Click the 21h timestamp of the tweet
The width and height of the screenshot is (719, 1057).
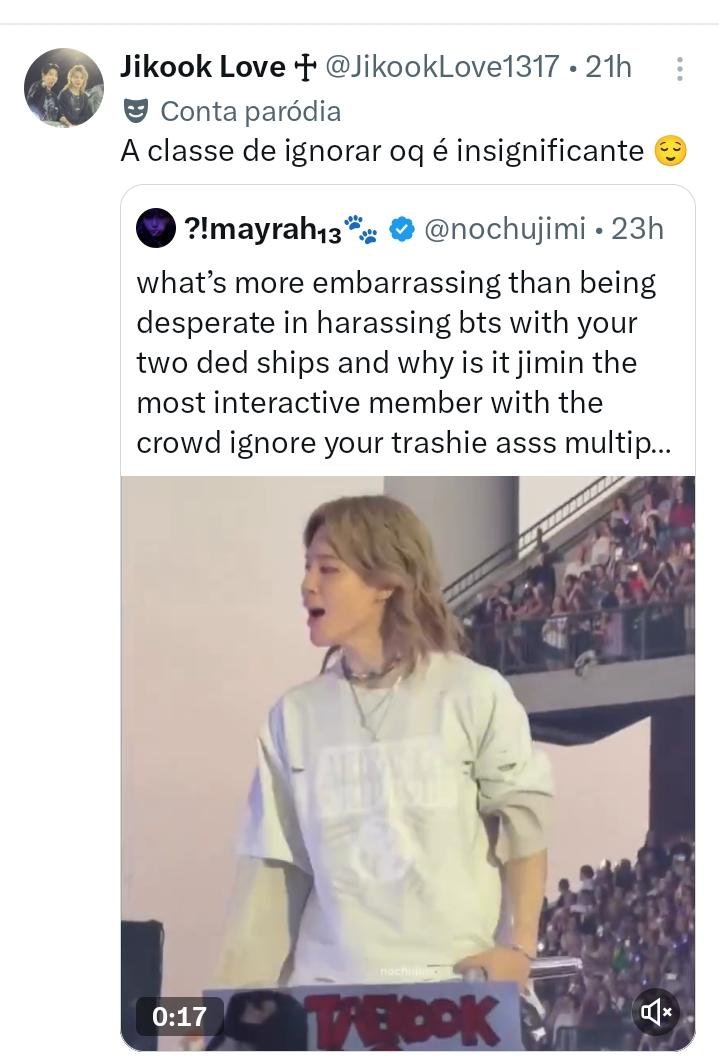click(x=608, y=67)
